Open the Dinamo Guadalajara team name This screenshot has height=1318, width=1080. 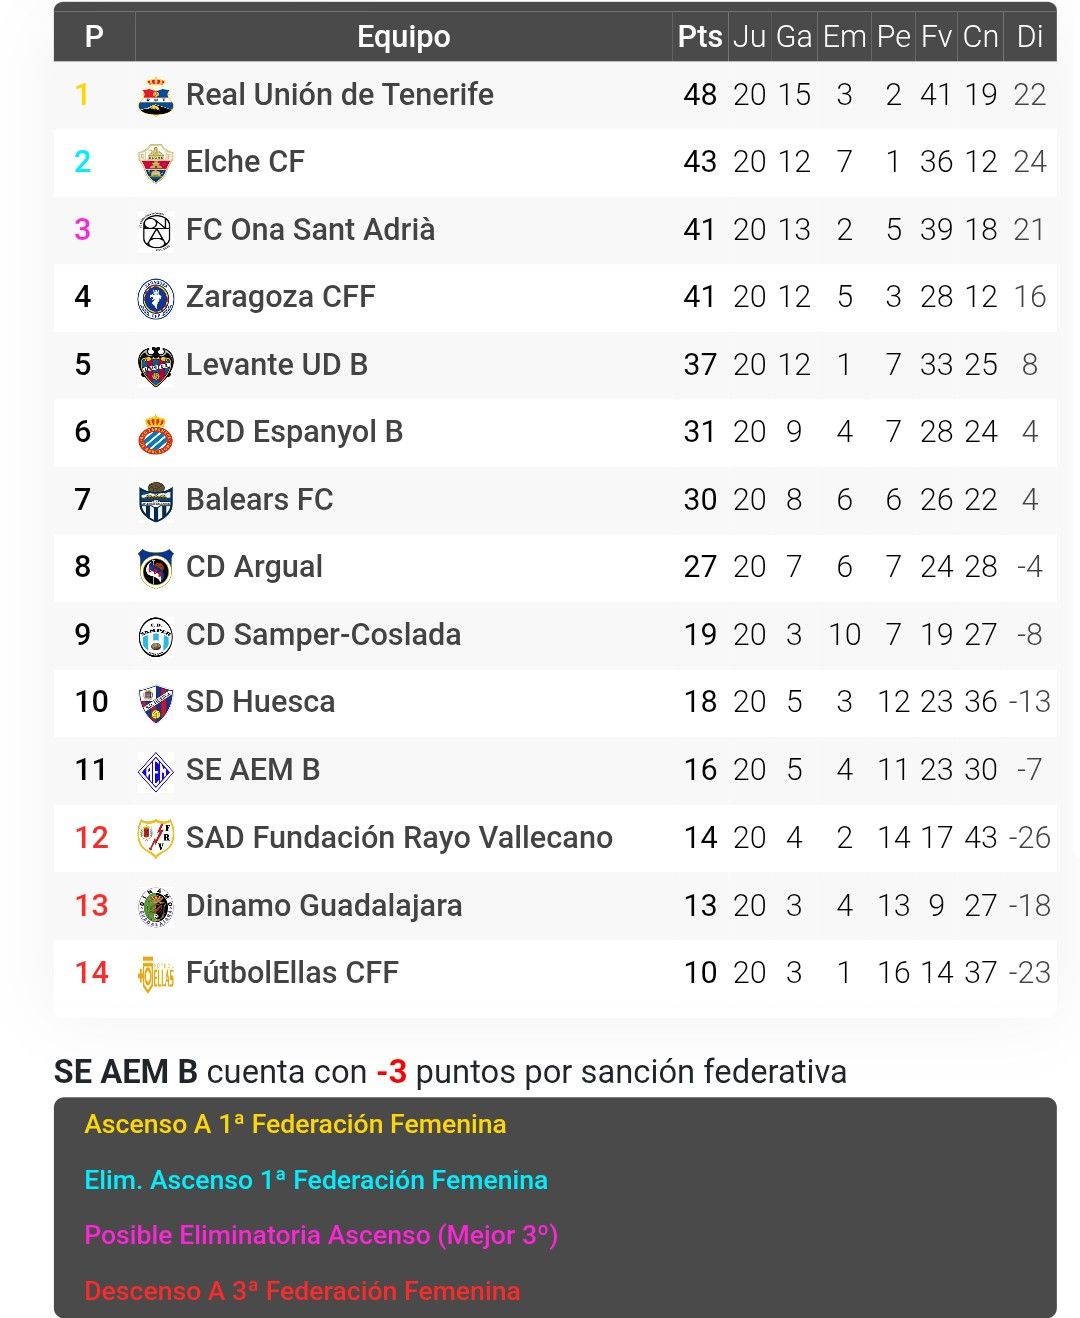[324, 905]
